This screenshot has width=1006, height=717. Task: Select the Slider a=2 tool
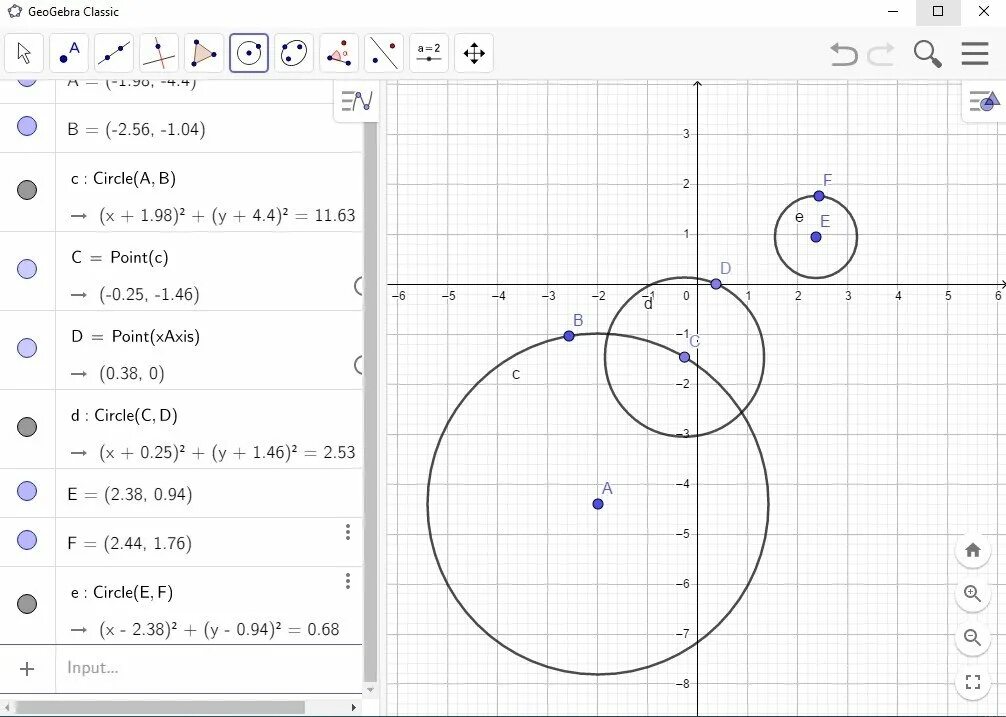coord(429,53)
